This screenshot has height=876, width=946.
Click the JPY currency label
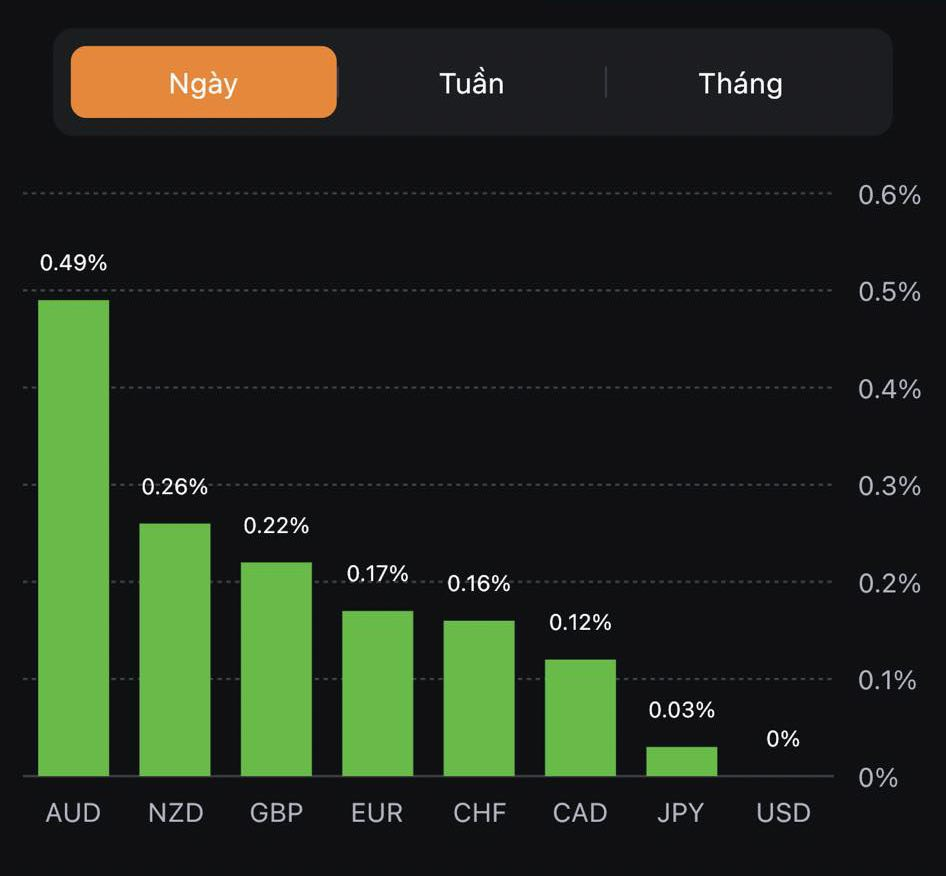tap(682, 813)
